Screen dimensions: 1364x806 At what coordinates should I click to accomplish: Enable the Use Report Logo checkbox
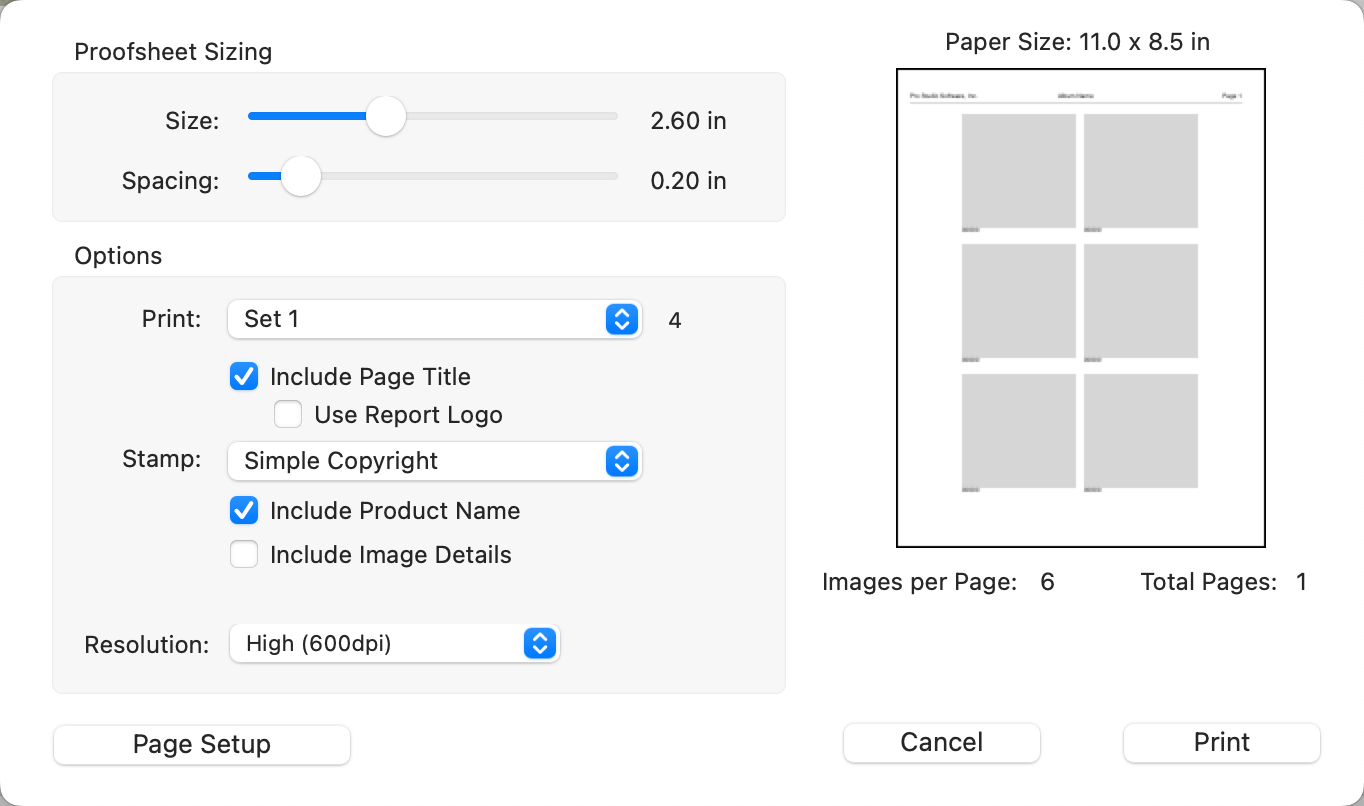click(288, 415)
